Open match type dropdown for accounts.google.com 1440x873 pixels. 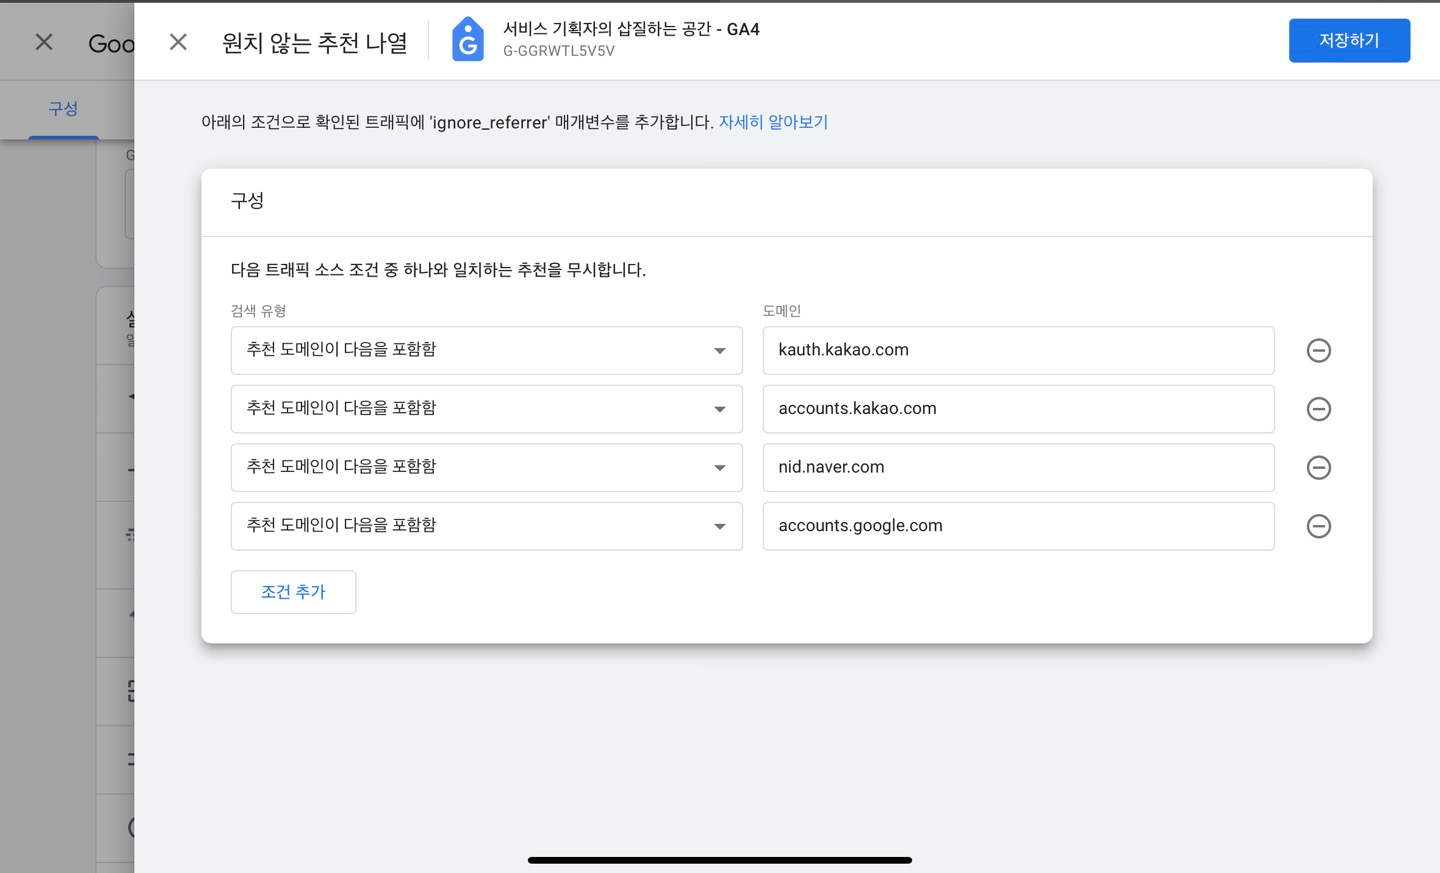pos(487,526)
